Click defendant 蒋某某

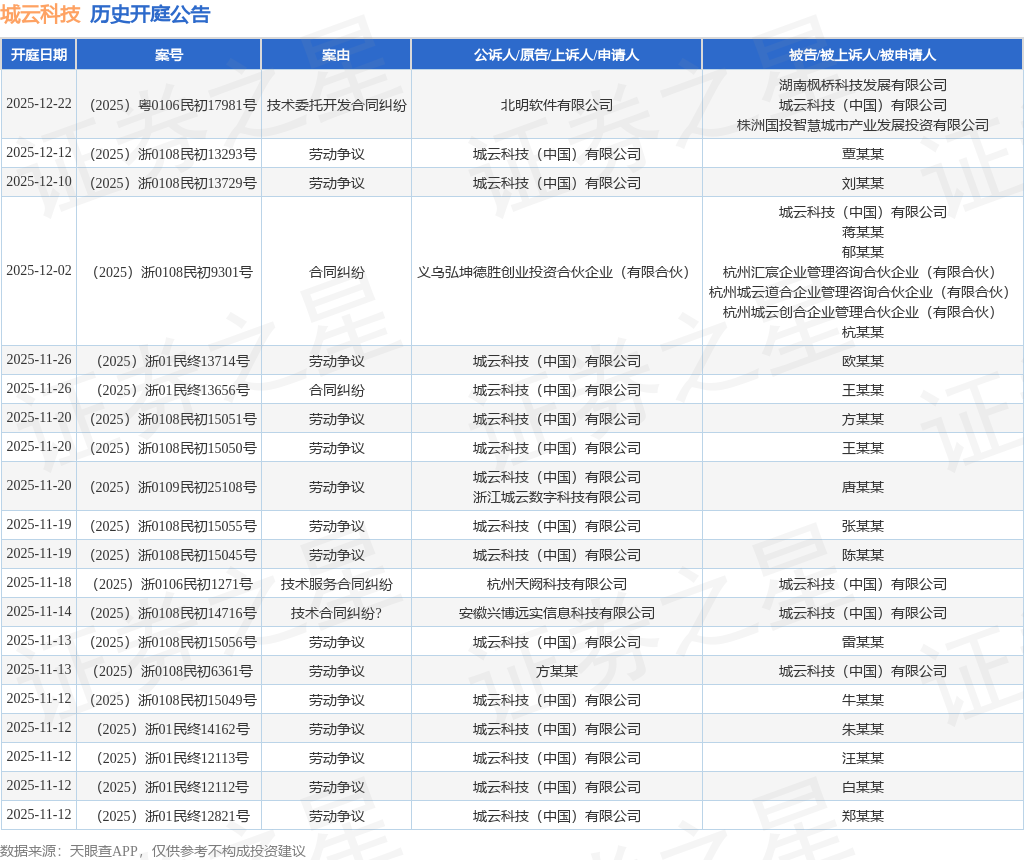[x=863, y=232]
